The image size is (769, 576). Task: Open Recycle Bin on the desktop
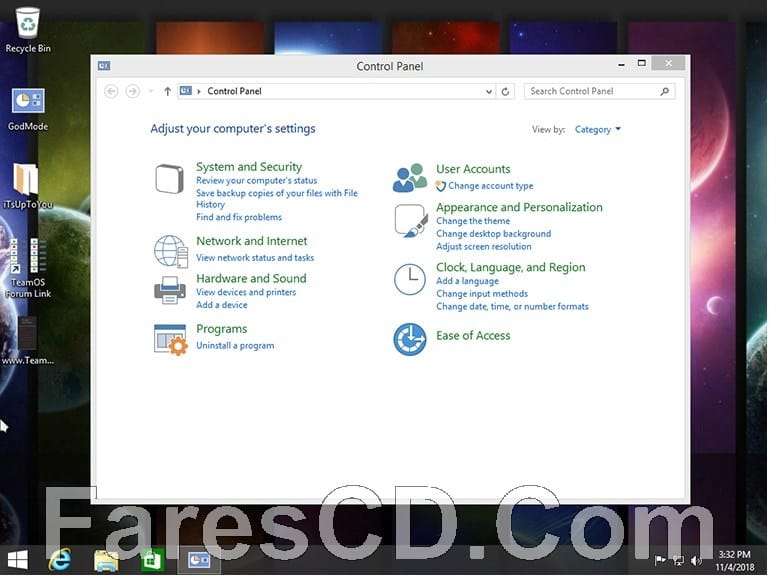pyautogui.click(x=28, y=29)
